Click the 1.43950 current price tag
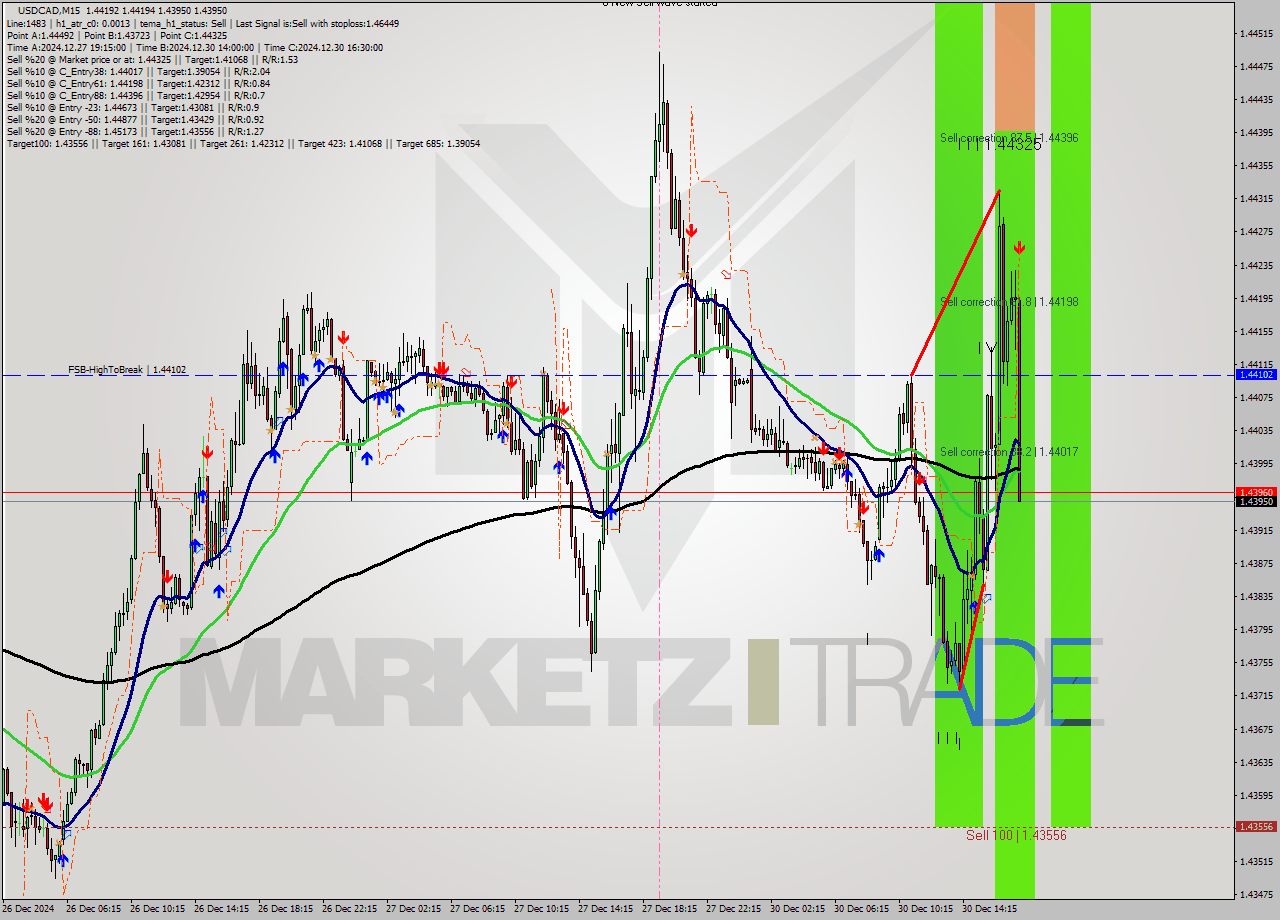The image size is (1280, 920). (1256, 501)
